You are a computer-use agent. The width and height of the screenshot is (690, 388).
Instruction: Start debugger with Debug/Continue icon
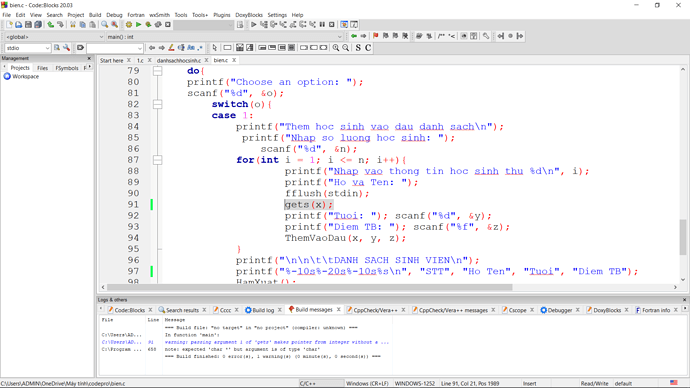coord(253,25)
